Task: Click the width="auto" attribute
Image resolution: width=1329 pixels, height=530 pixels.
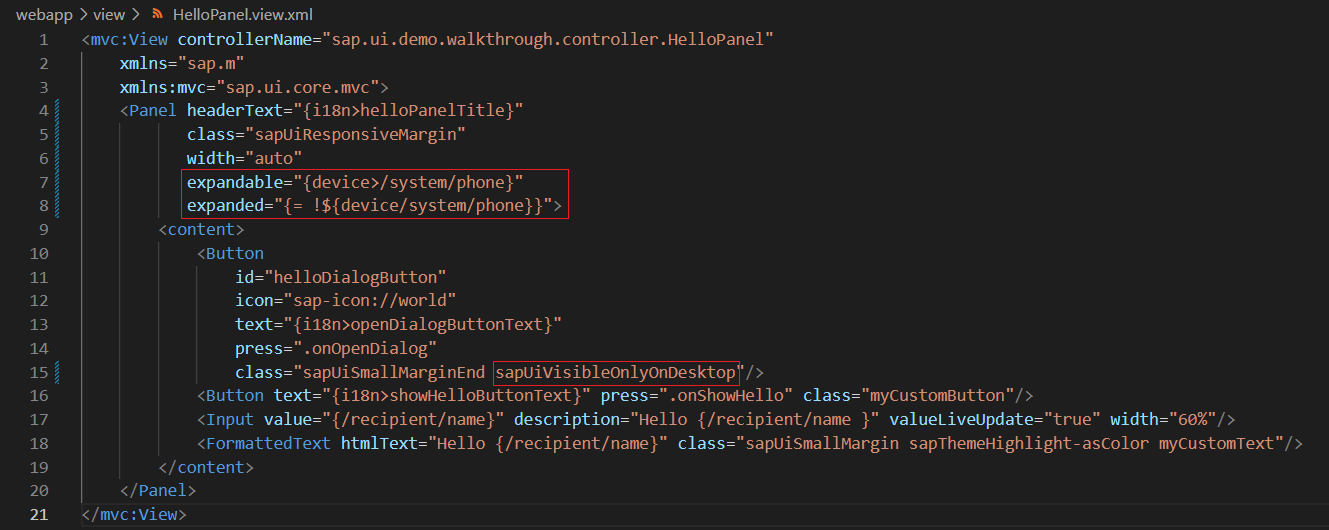Action: point(244,158)
